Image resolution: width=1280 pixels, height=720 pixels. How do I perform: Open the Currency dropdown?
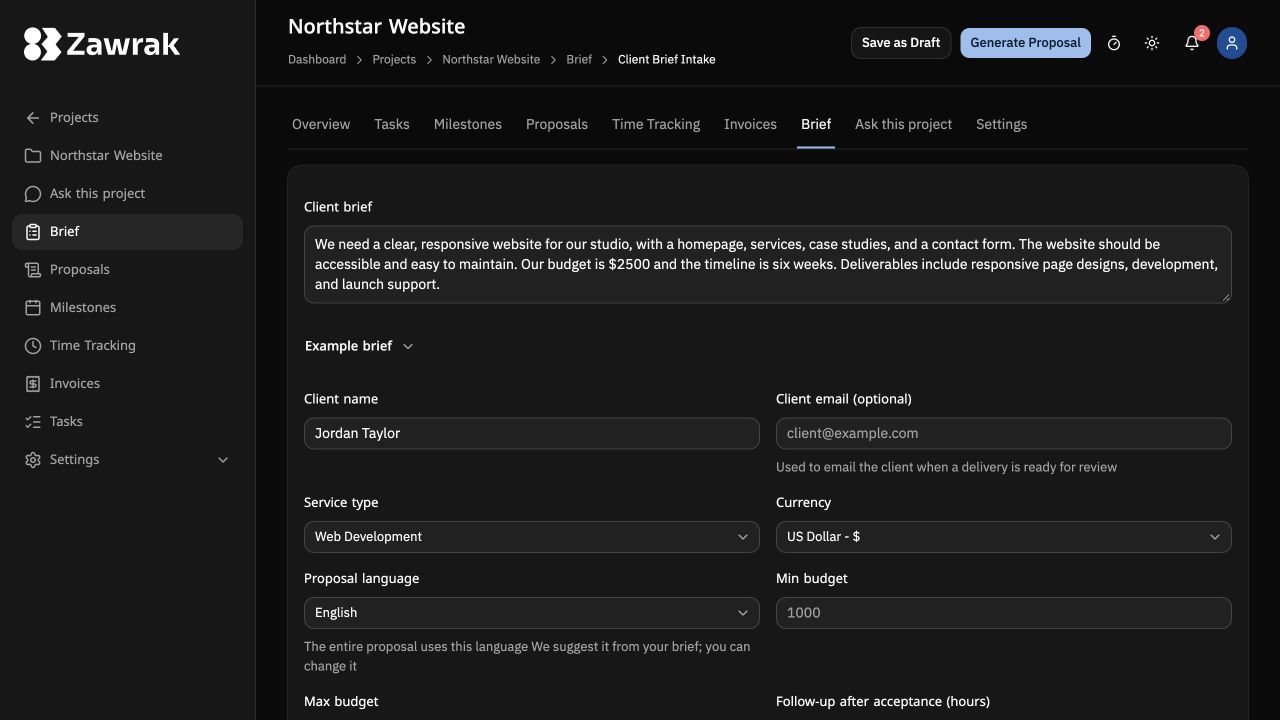[1004, 537]
